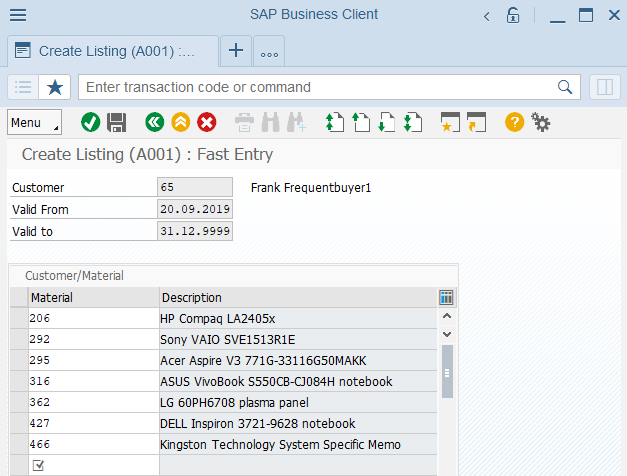Go to last page icon

(413, 122)
